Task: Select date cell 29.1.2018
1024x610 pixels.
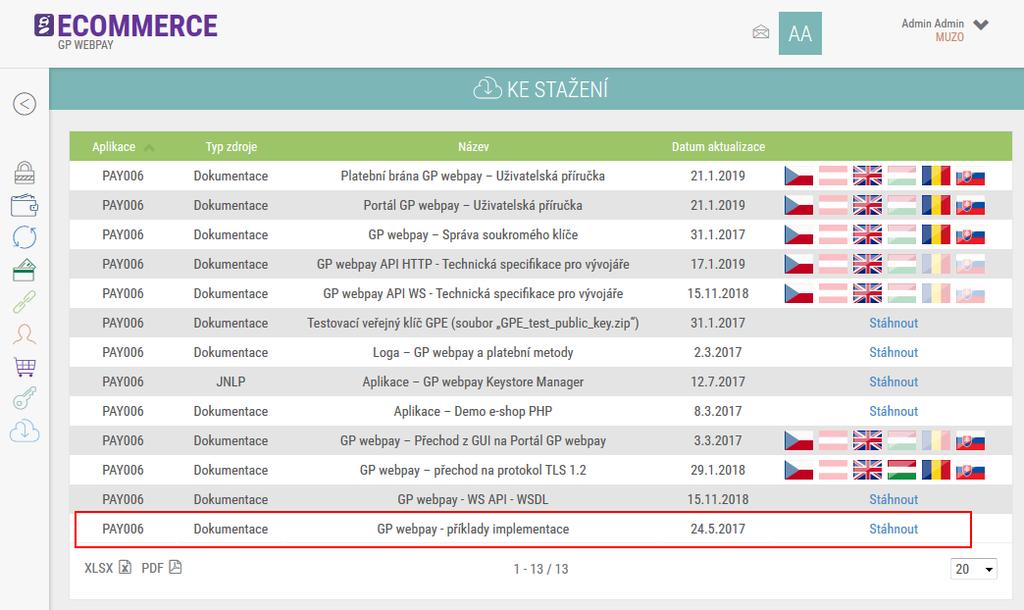Action: [718, 470]
